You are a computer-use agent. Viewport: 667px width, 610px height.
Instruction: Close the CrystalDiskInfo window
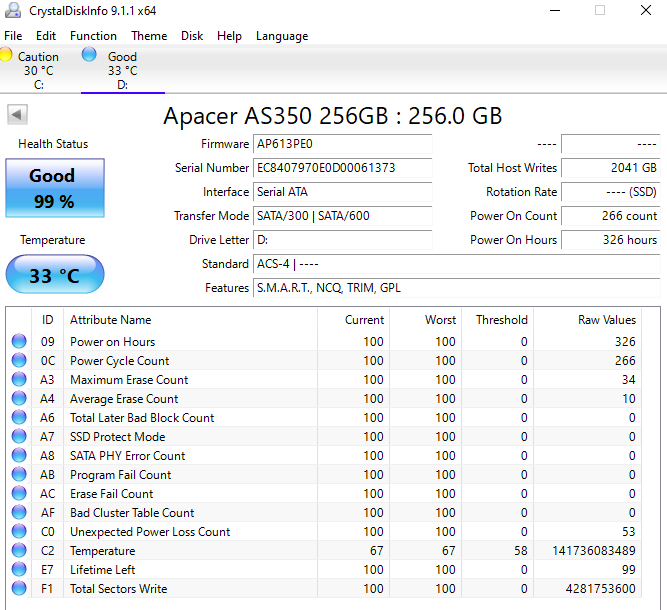[x=646, y=10]
